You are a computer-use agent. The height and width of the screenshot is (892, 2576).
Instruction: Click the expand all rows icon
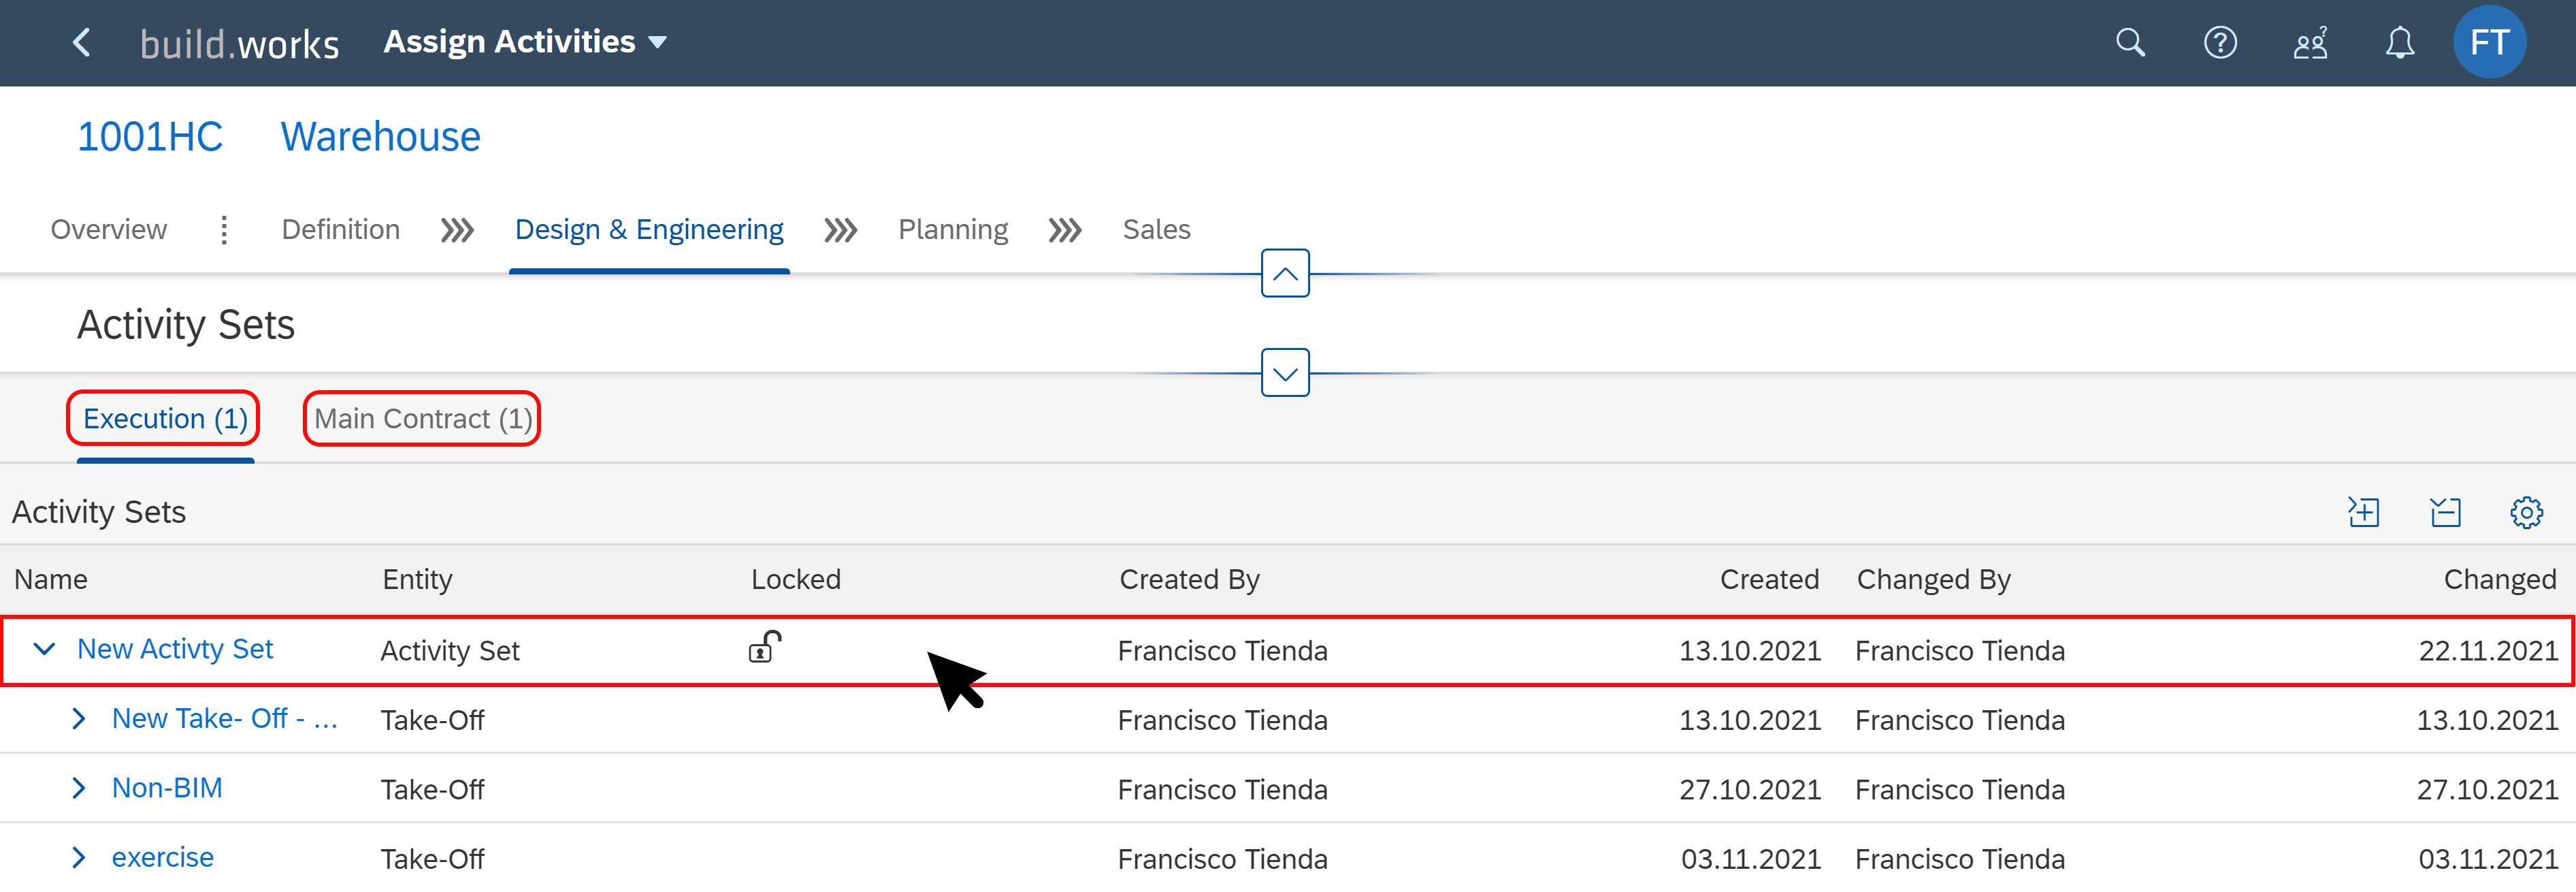point(2364,512)
